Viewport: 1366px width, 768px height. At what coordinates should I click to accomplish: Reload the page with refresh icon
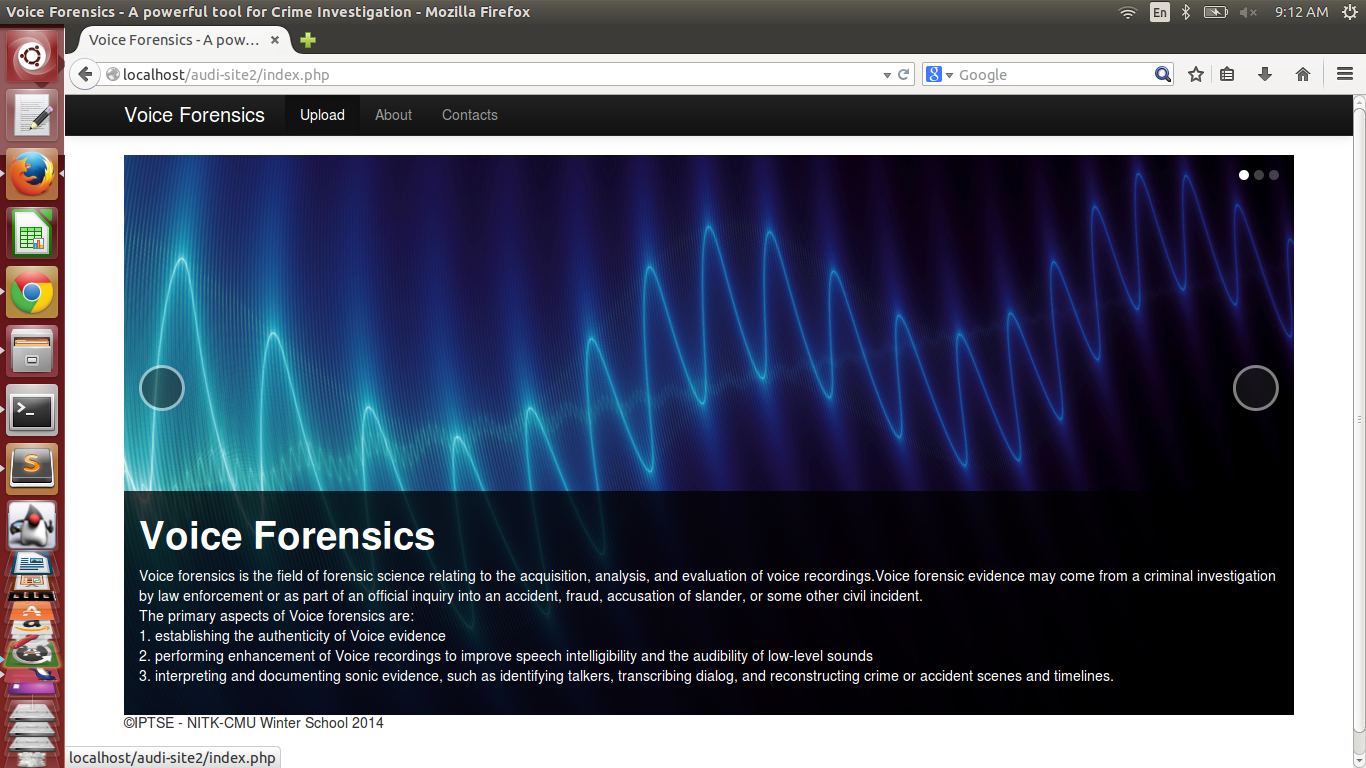coord(904,75)
